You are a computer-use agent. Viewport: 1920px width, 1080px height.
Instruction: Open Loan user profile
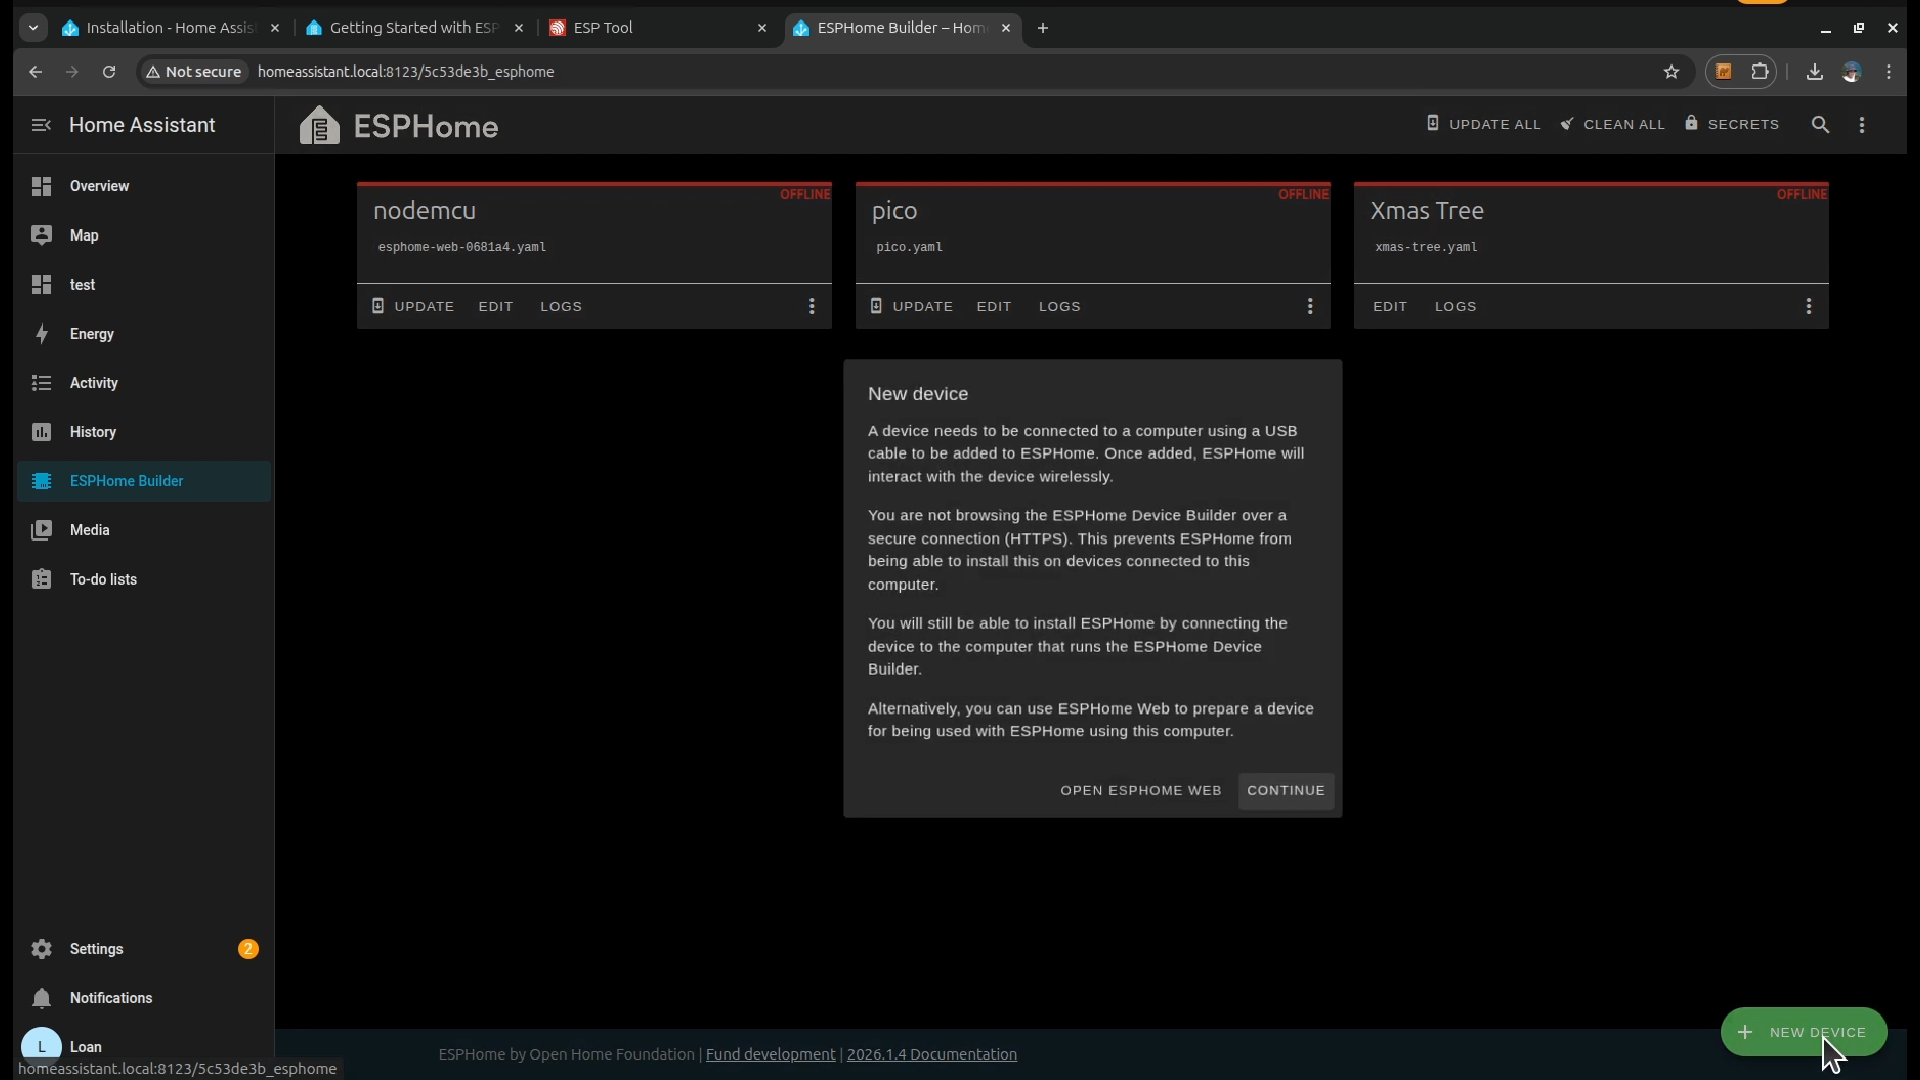coord(144,1046)
